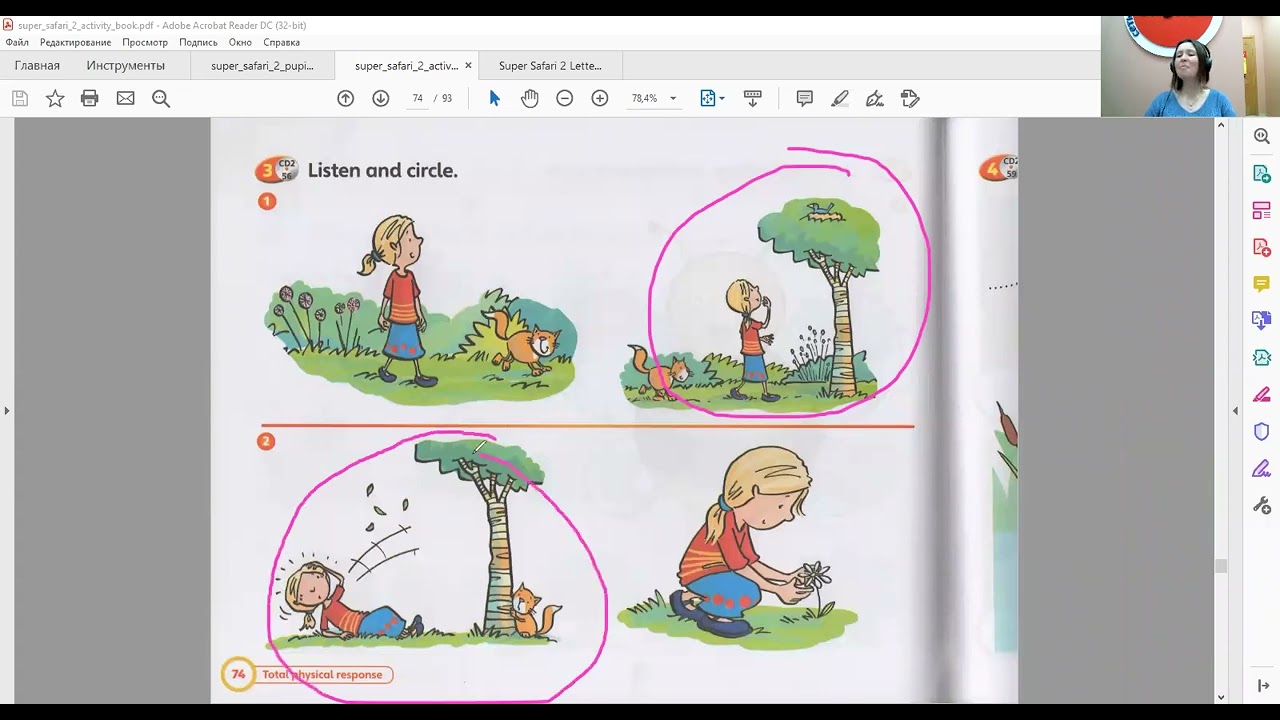
Task: Zoom in with the plus button
Action: [x=600, y=98]
